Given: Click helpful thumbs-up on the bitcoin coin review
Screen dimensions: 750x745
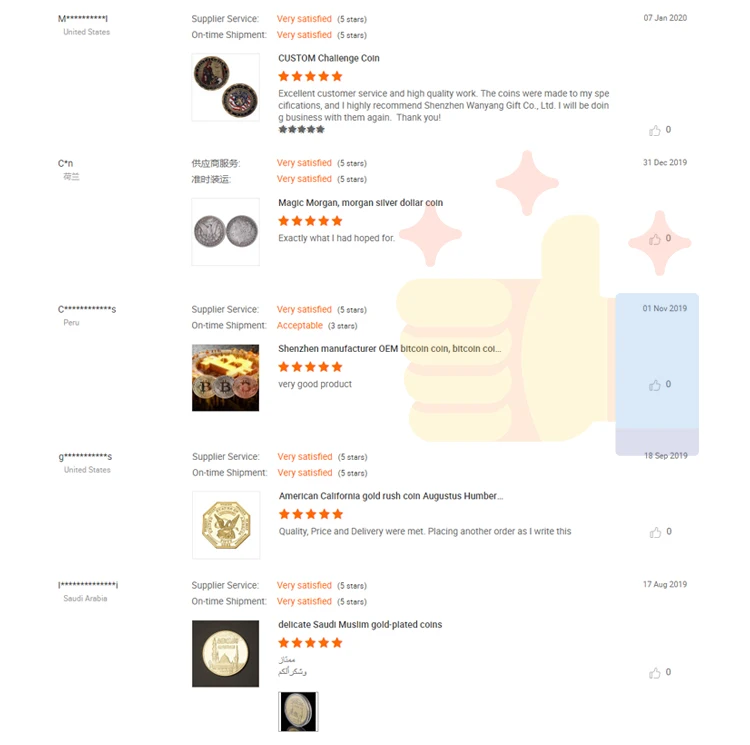Looking at the screenshot, I should click(655, 385).
